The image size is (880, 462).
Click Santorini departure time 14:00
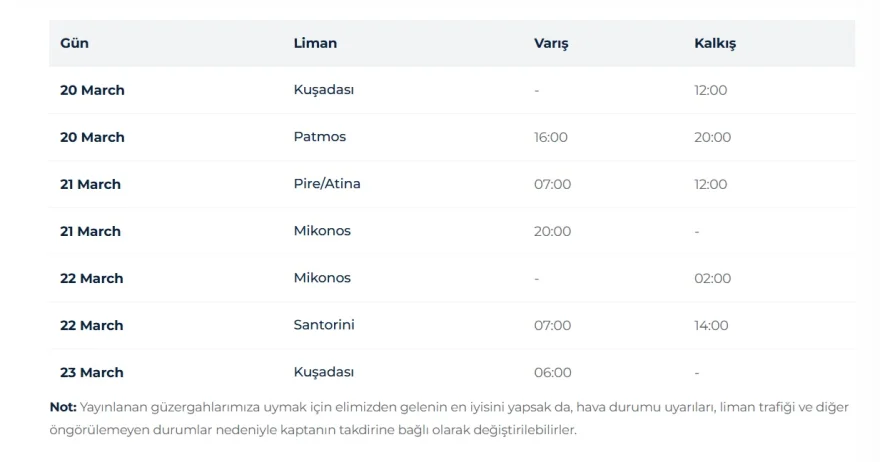pyautogui.click(x=711, y=325)
